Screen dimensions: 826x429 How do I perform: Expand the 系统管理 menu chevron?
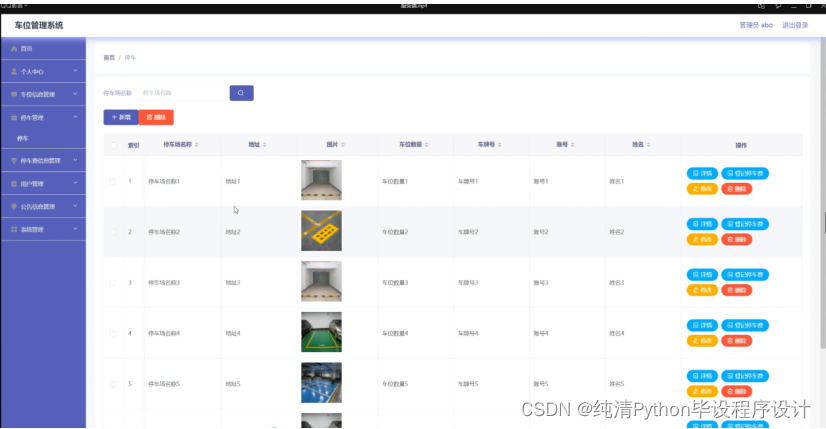(75, 229)
